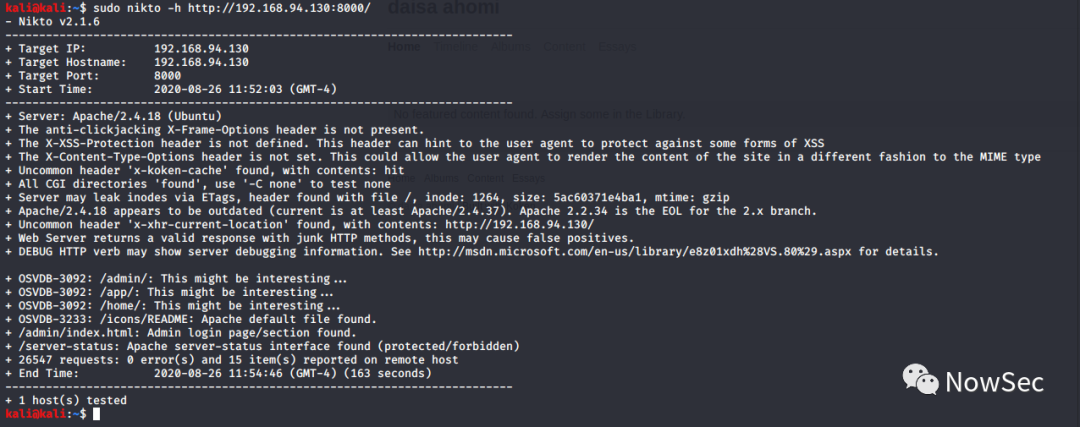Click the terminal cursor block at the last prompt
The image size is (1080, 427).
tap(95, 414)
